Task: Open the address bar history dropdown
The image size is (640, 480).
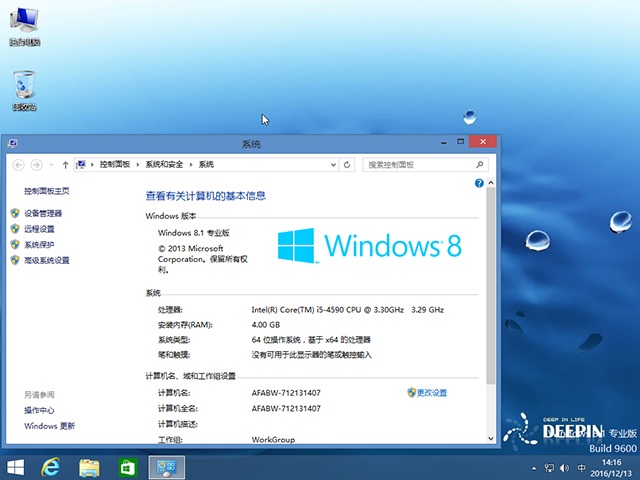Action: 333,164
